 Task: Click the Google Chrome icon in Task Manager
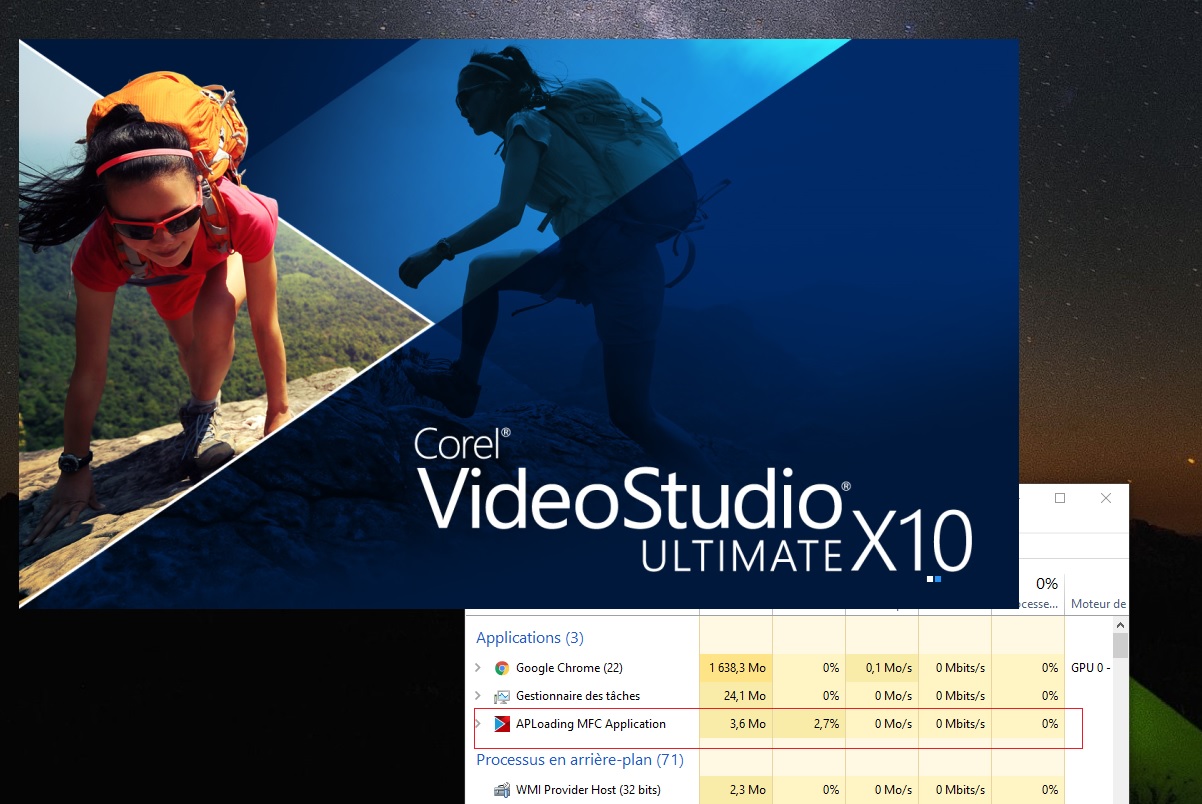coord(502,668)
